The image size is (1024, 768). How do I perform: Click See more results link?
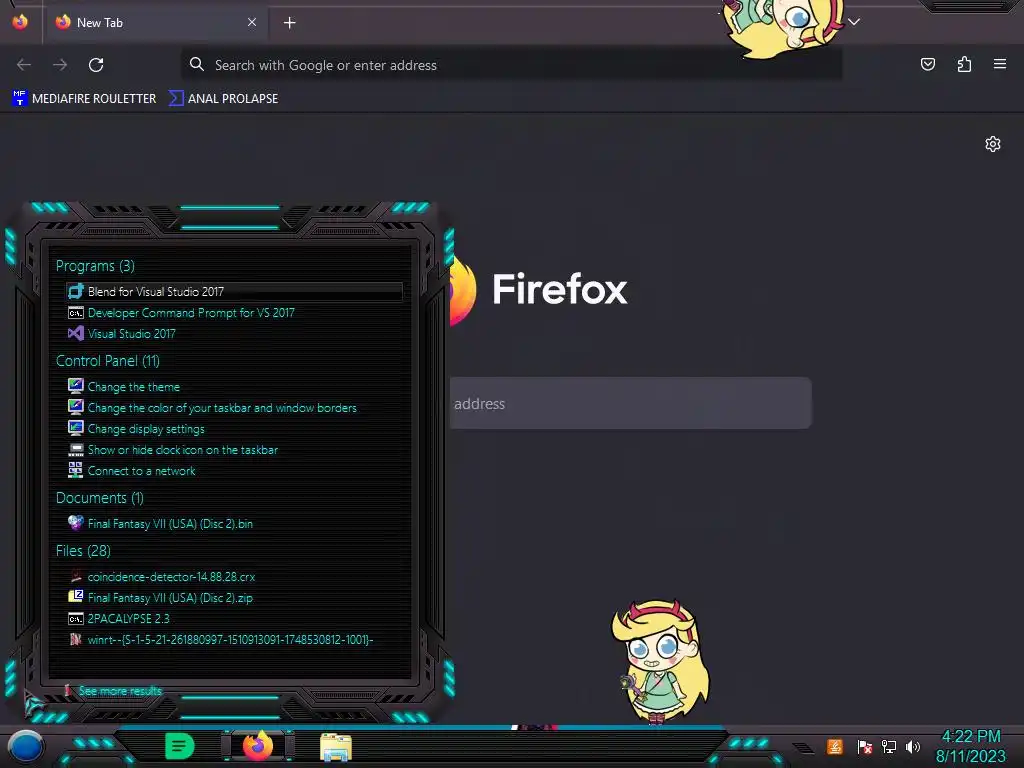pos(120,691)
